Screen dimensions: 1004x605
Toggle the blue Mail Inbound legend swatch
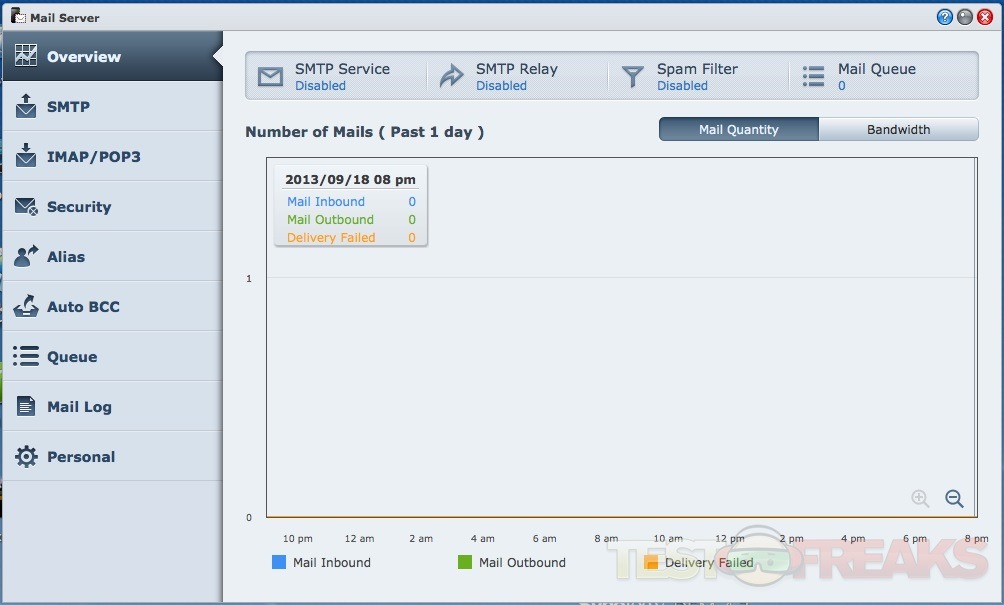(279, 563)
